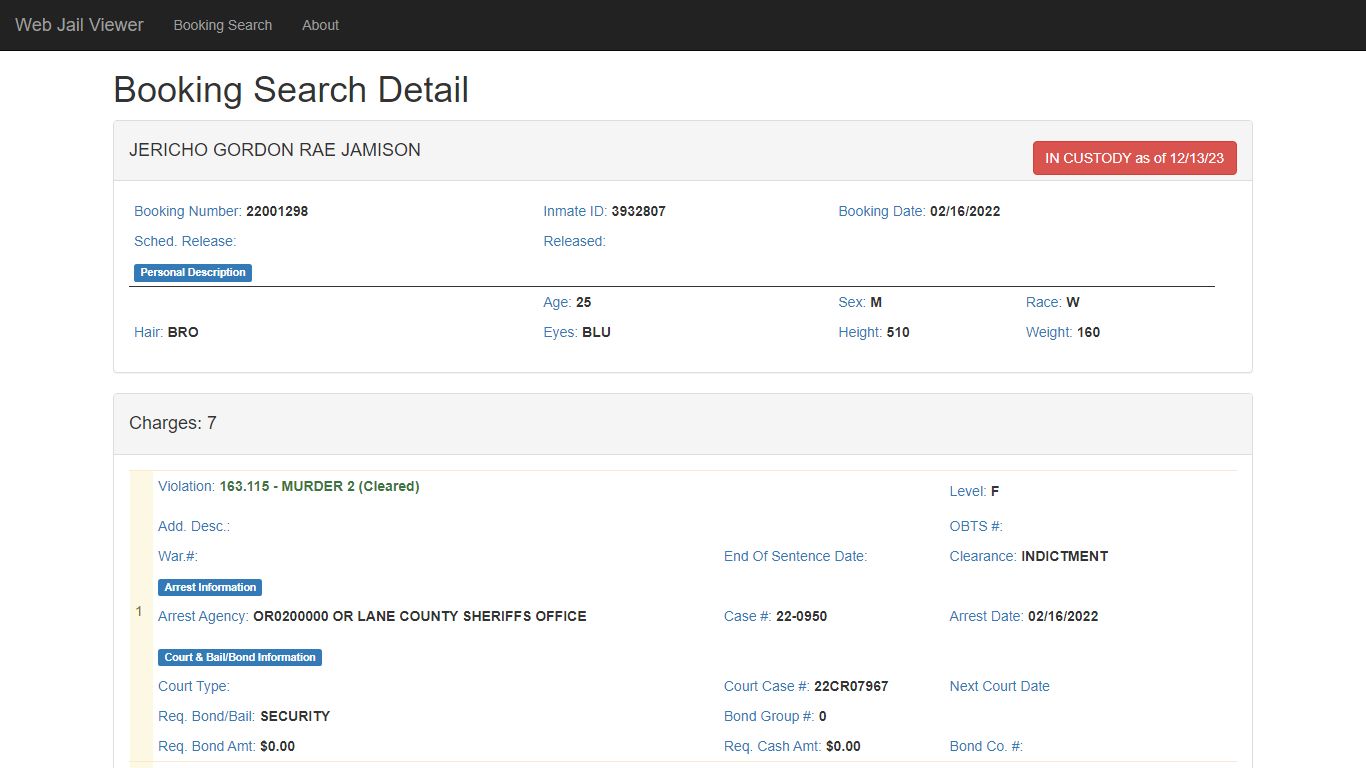Click the End Of Sentence Date label
Screen dimensions: 1366x768
point(795,556)
